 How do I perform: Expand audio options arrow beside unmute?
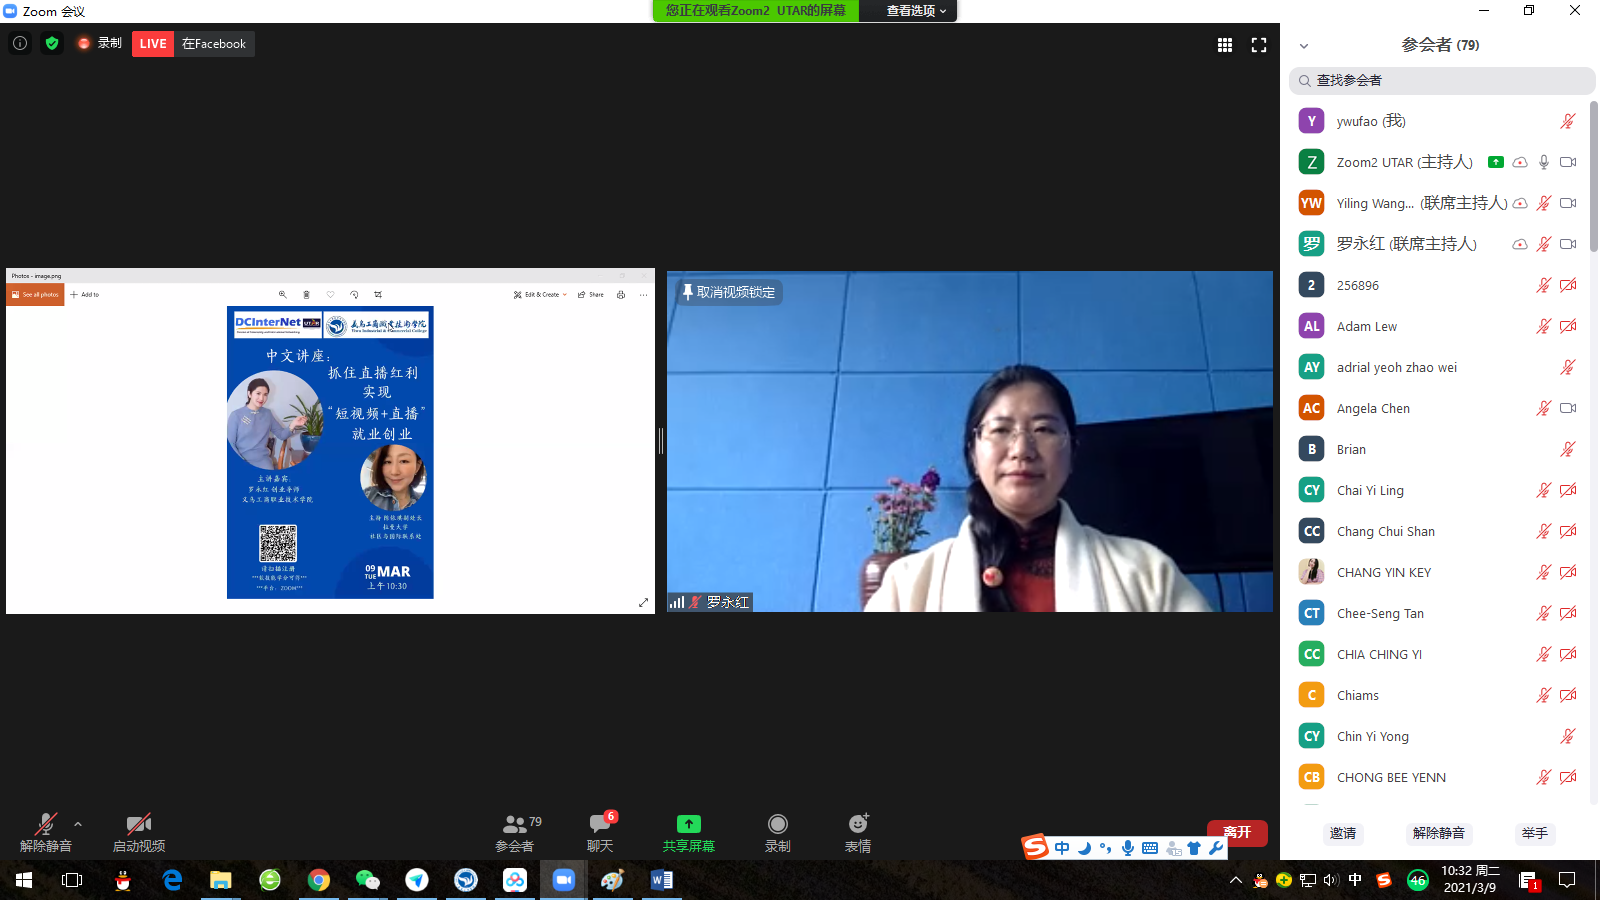point(78,824)
